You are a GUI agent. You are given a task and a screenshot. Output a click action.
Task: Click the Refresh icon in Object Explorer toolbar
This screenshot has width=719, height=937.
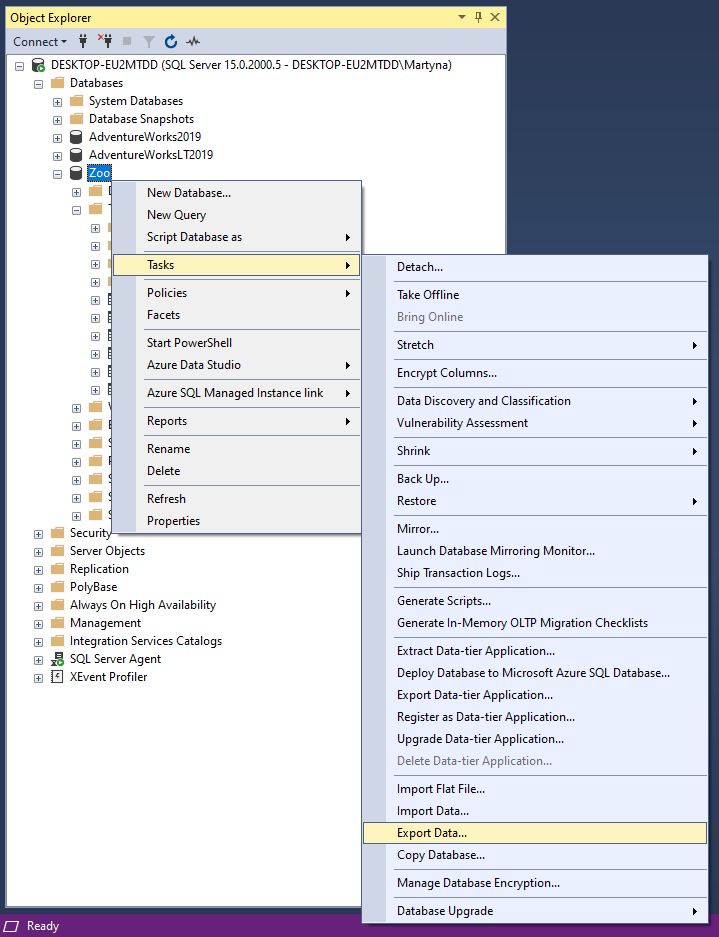[171, 41]
